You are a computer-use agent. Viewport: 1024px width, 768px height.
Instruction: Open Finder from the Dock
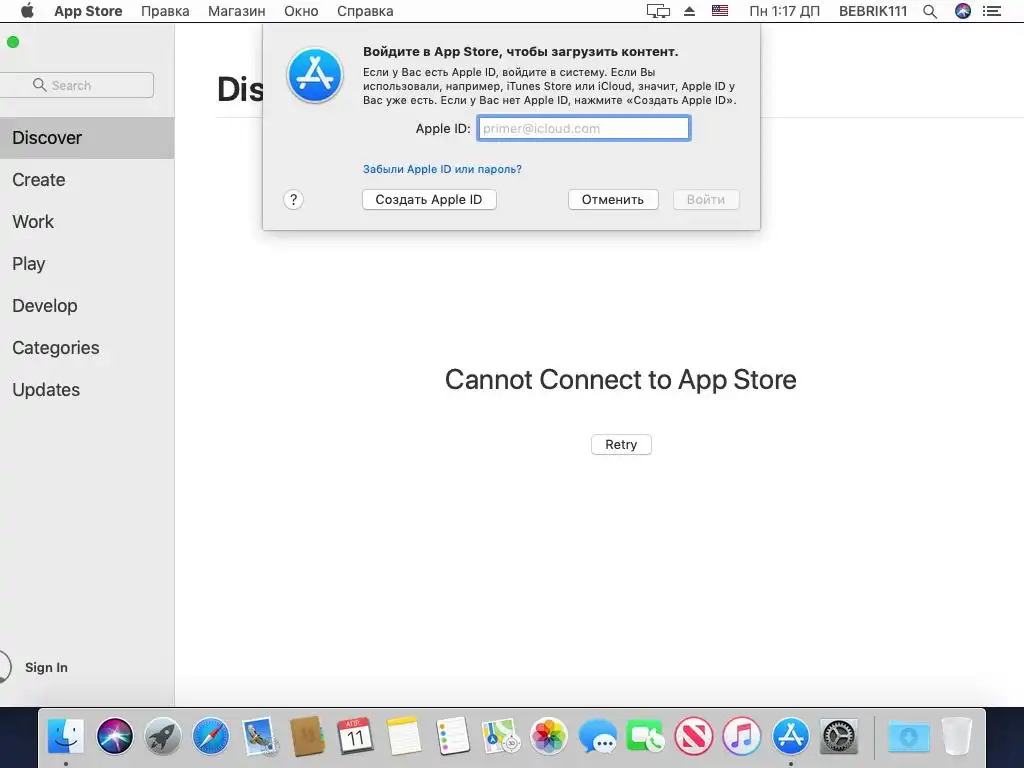tap(66, 736)
